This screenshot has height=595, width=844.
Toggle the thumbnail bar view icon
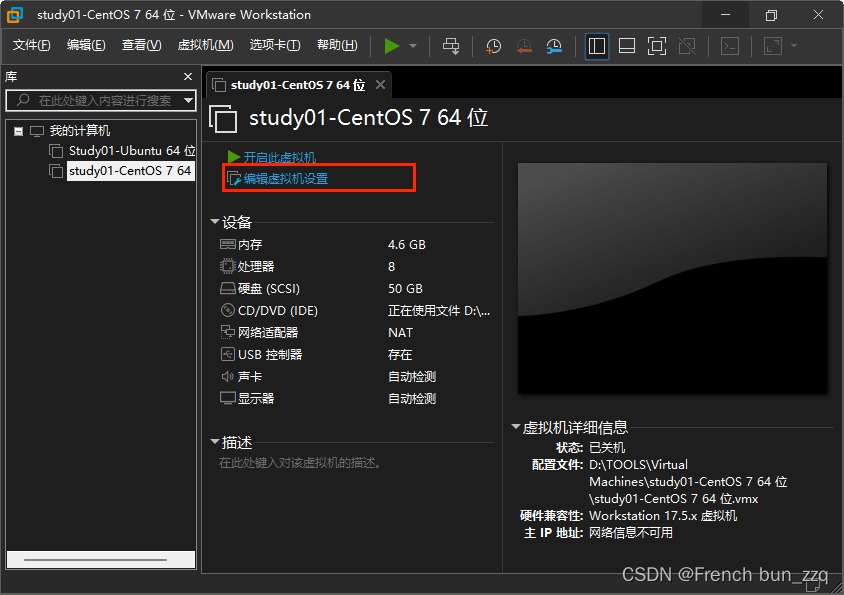click(627, 46)
